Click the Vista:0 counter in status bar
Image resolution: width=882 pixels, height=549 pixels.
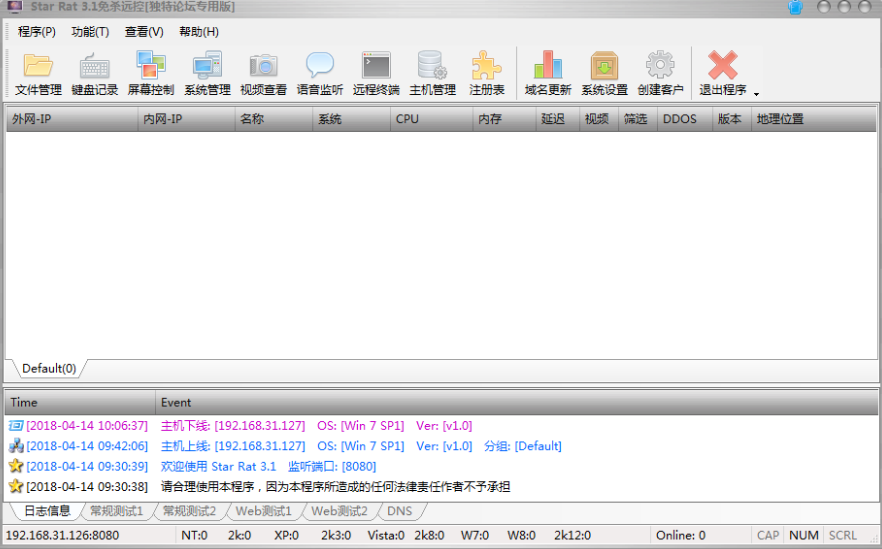(386, 535)
